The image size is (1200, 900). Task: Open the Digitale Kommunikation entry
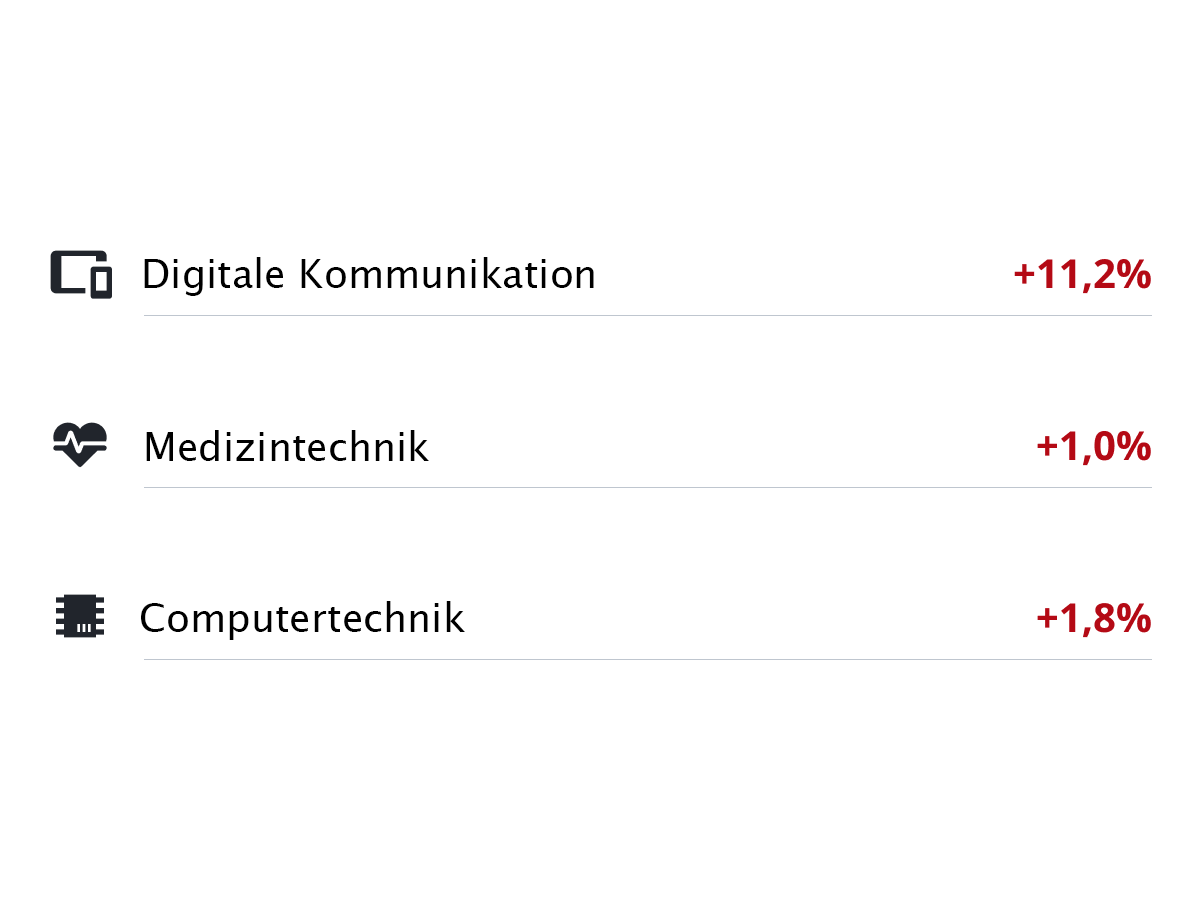click(368, 275)
